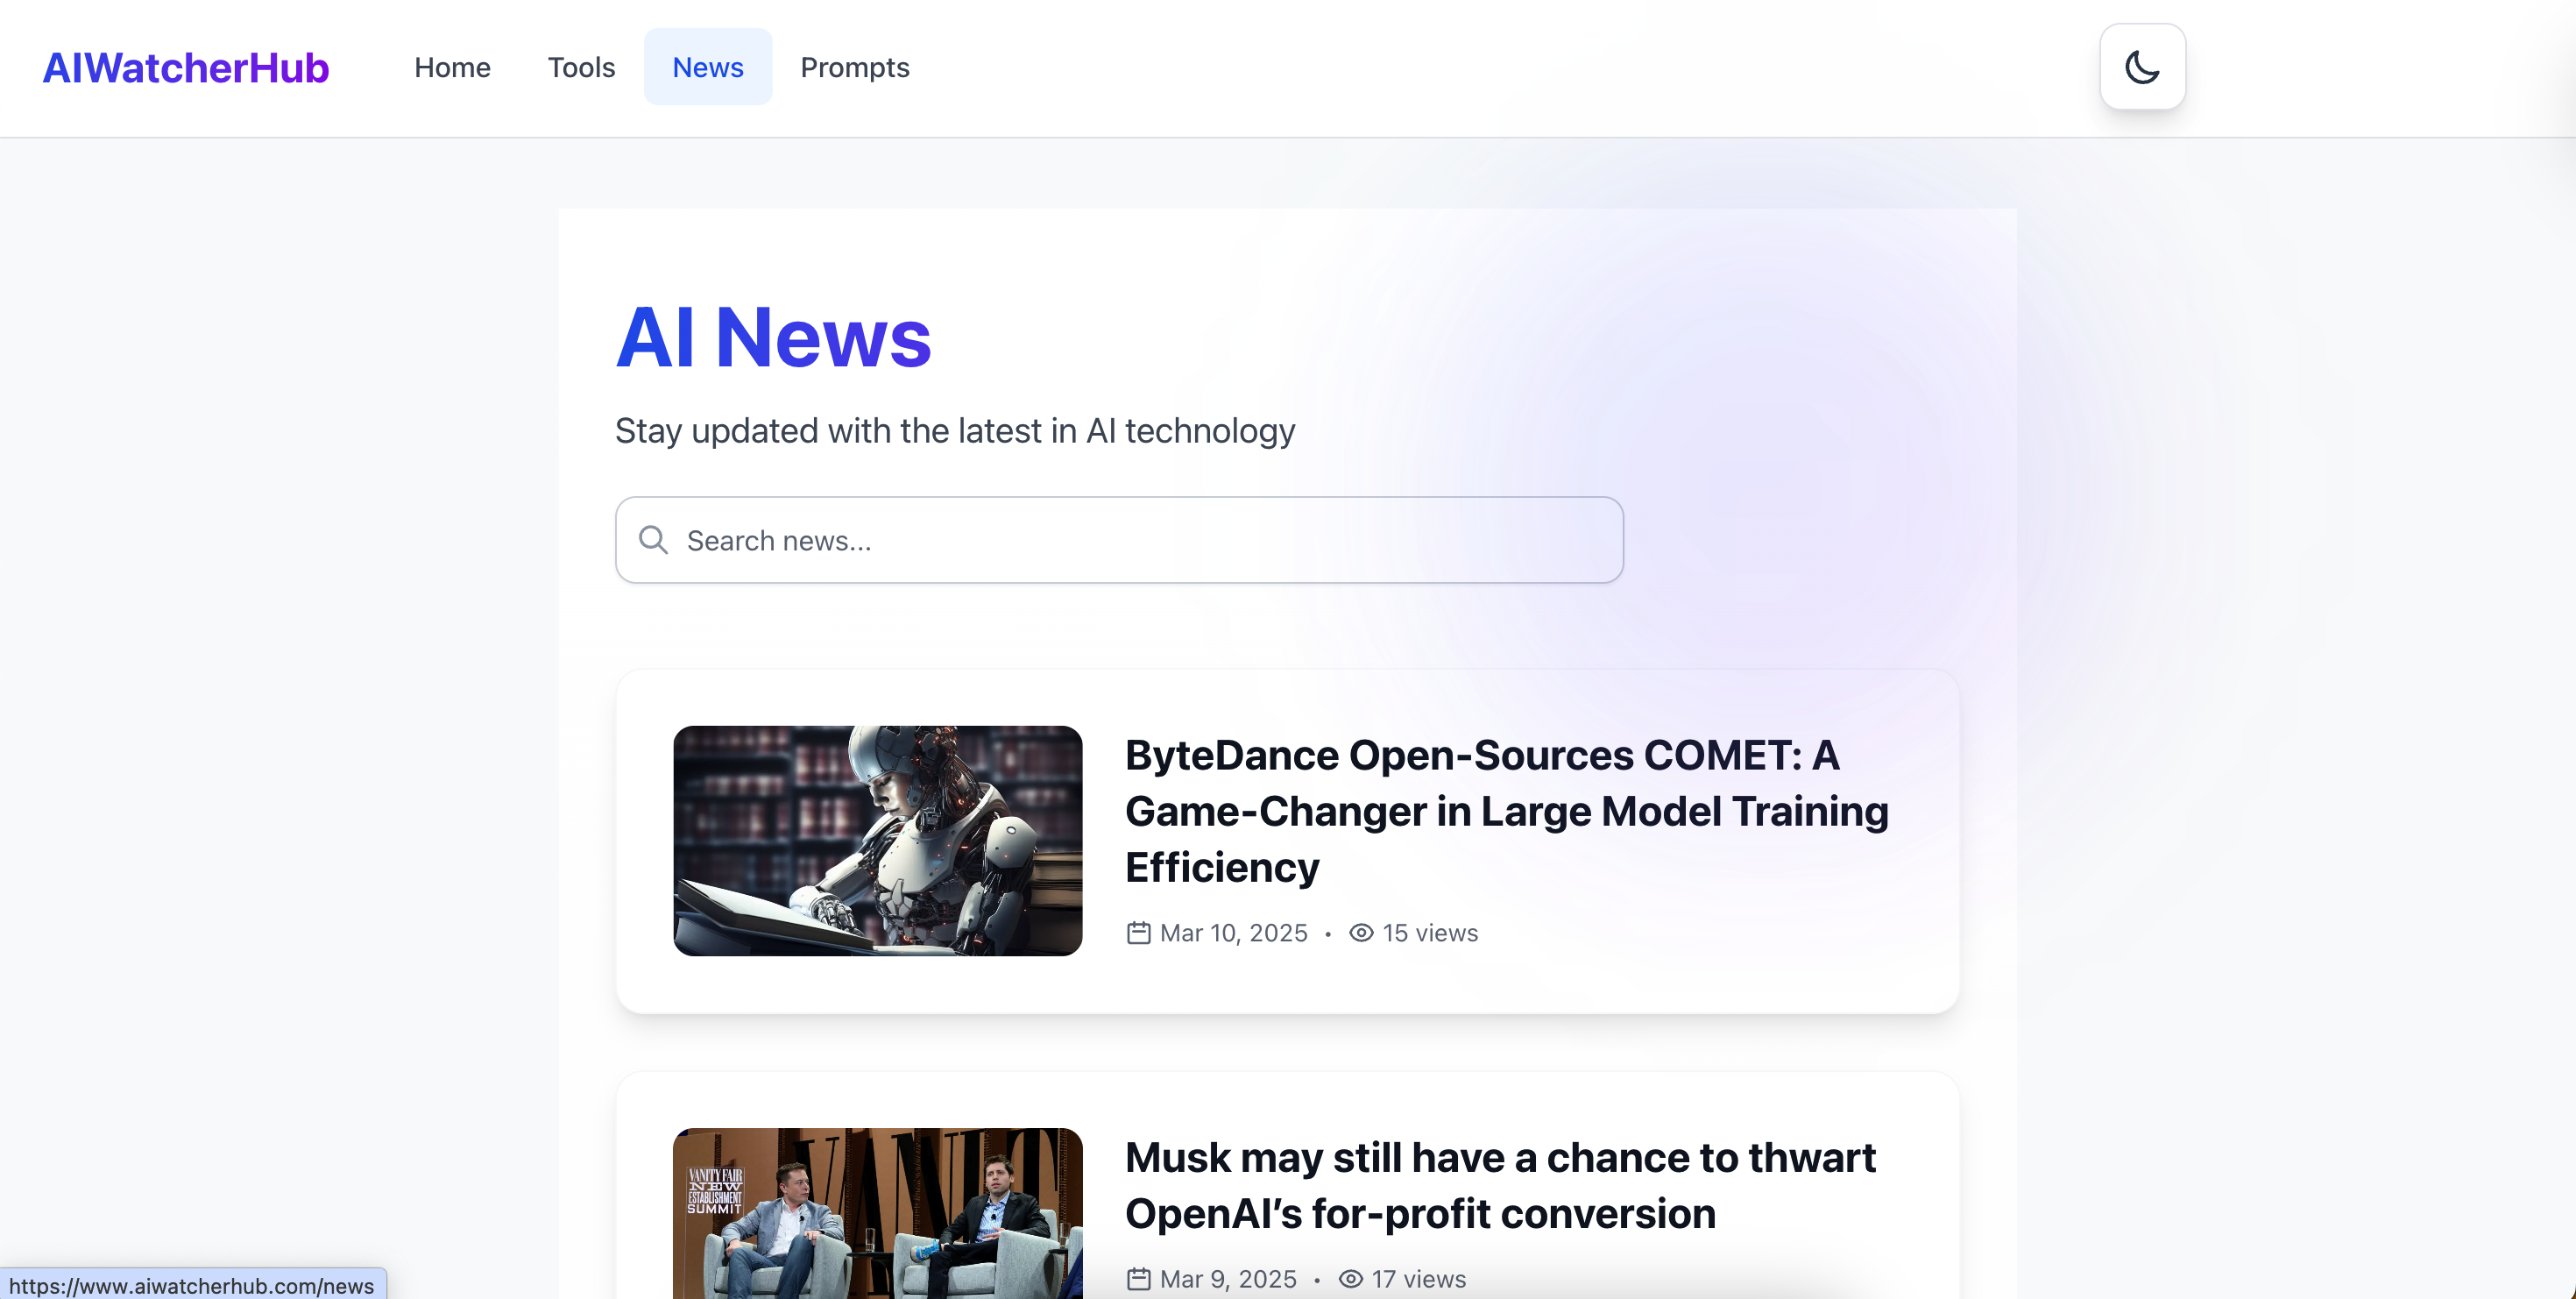Click the eye icon beside 17 views

point(1350,1279)
